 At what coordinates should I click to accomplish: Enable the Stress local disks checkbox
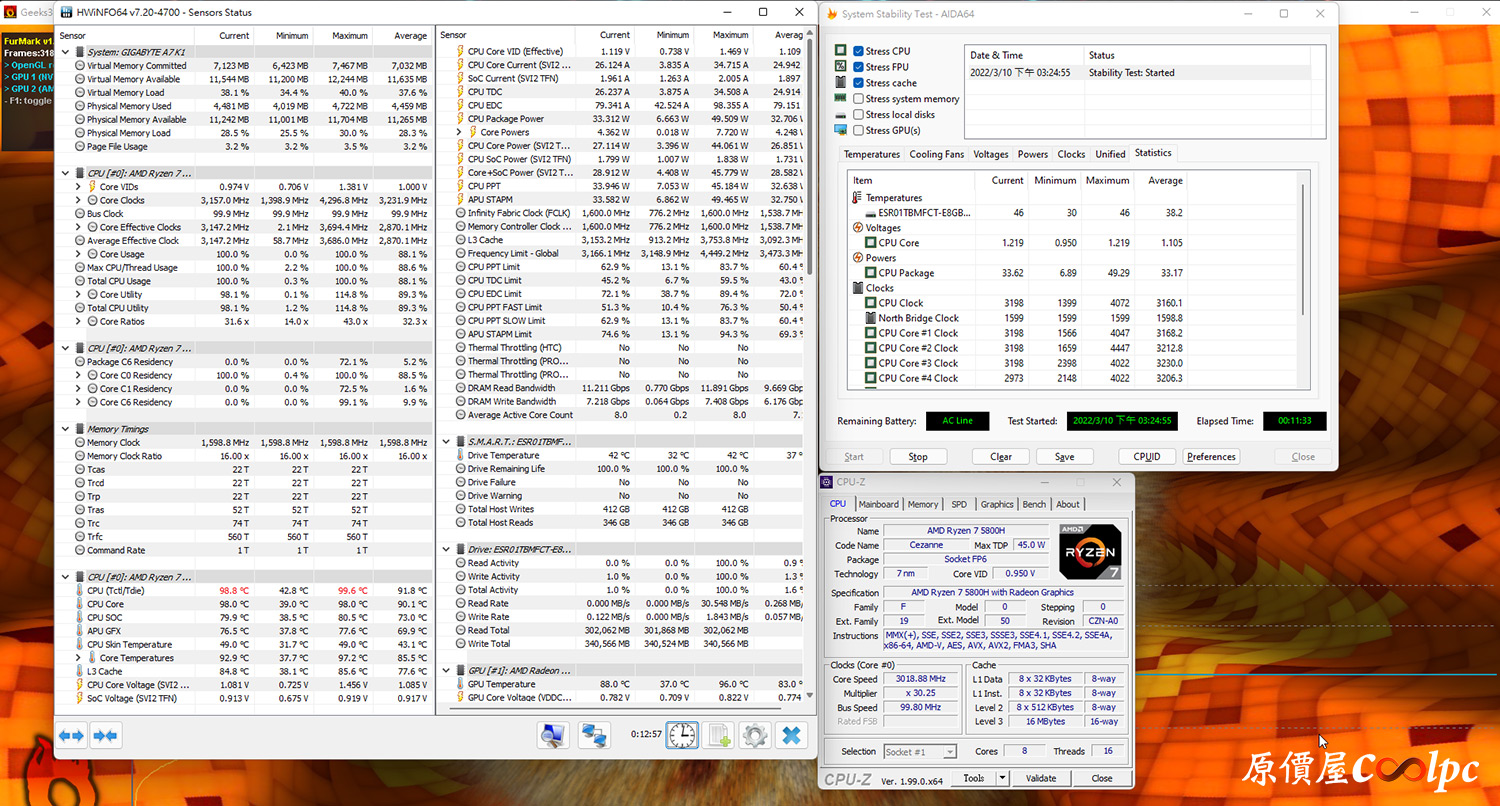tap(858, 115)
